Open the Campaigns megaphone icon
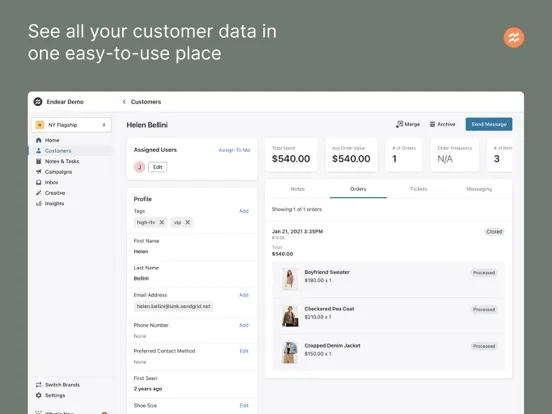552x414 pixels. click(39, 172)
